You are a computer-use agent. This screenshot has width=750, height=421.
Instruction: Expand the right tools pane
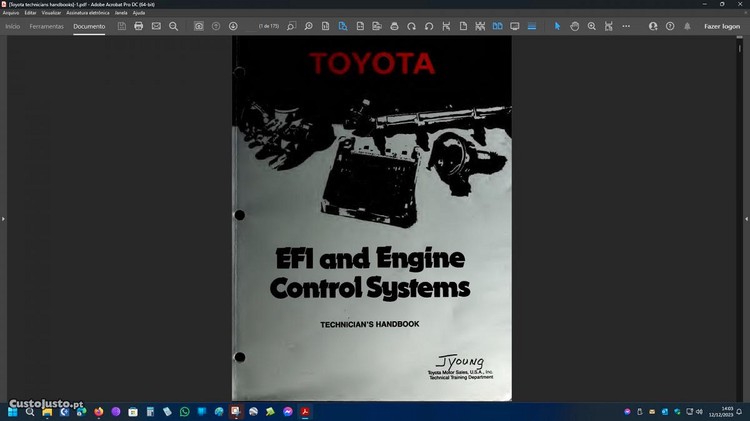click(746, 218)
